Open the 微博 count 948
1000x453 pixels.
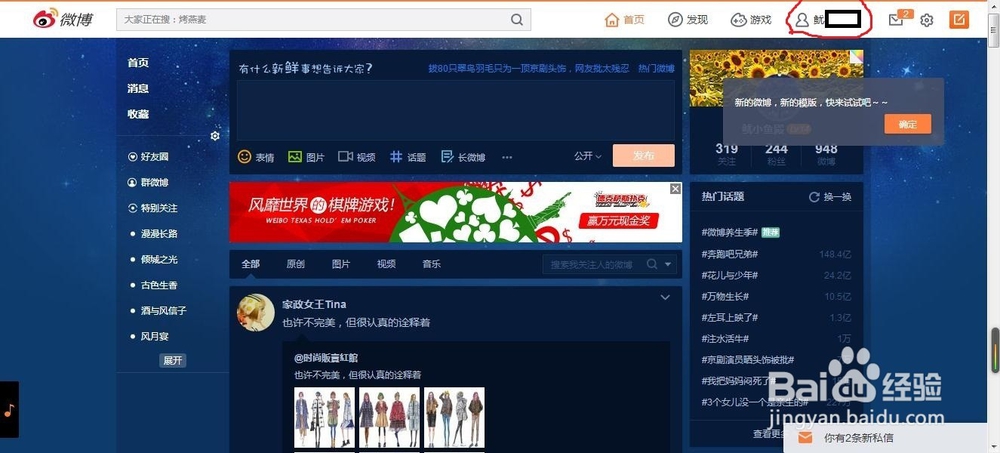[826, 154]
